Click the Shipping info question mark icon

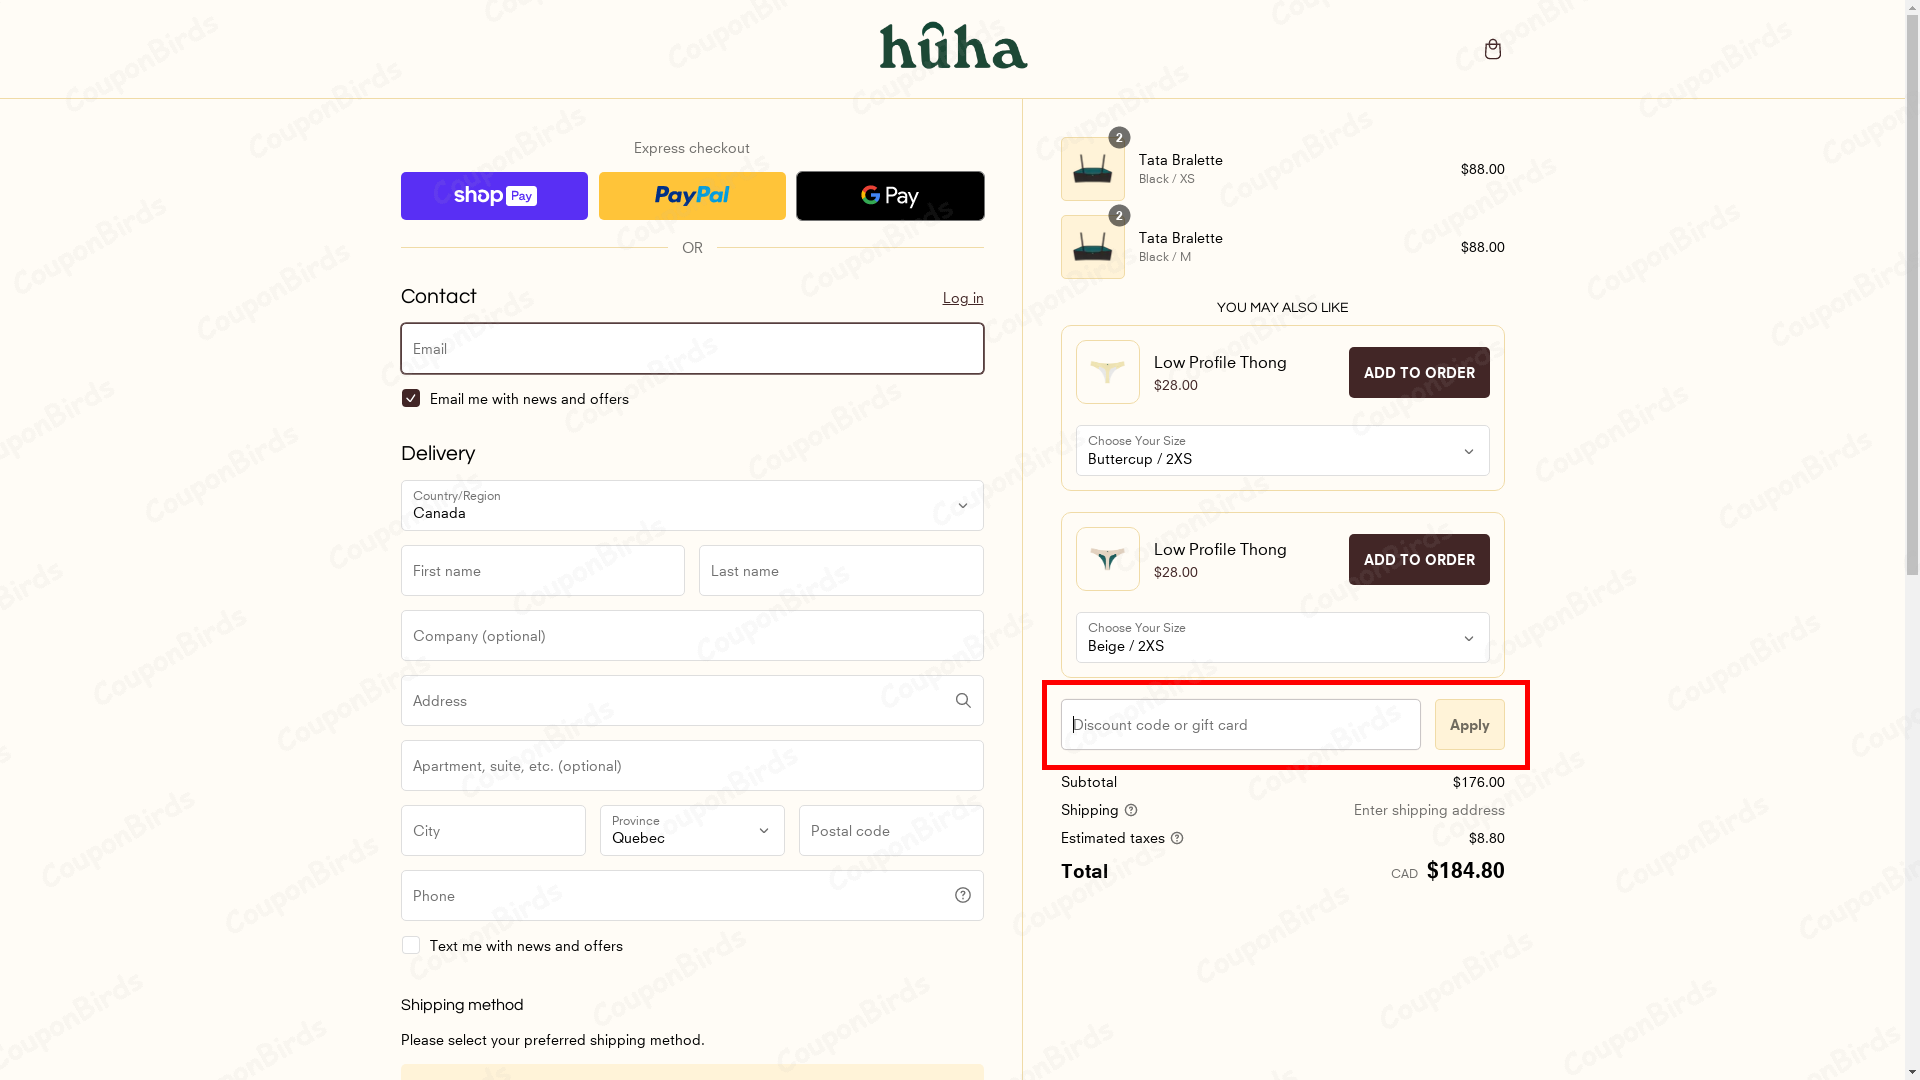[1131, 810]
